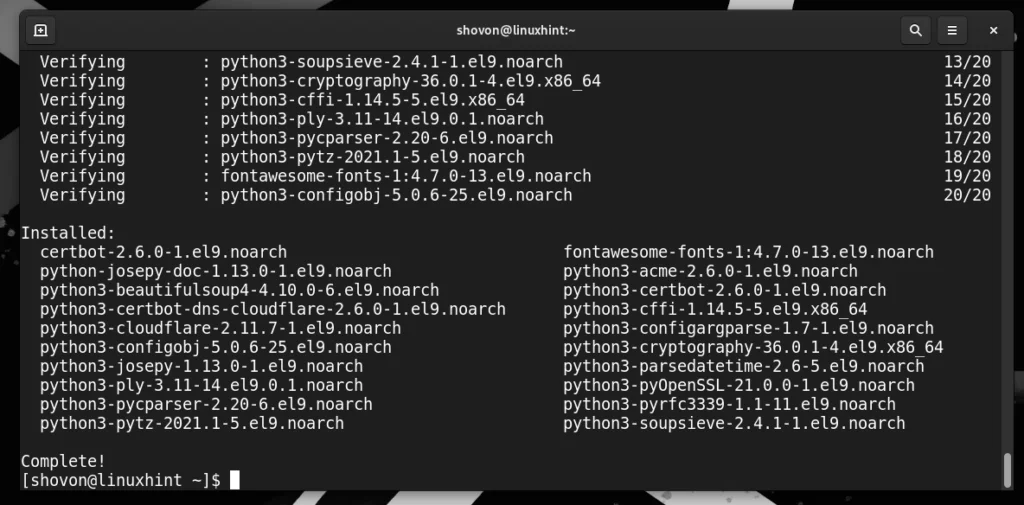The height and width of the screenshot is (505, 1024).
Task: Click the python3-pyrfc3339 package entry
Action: point(729,404)
